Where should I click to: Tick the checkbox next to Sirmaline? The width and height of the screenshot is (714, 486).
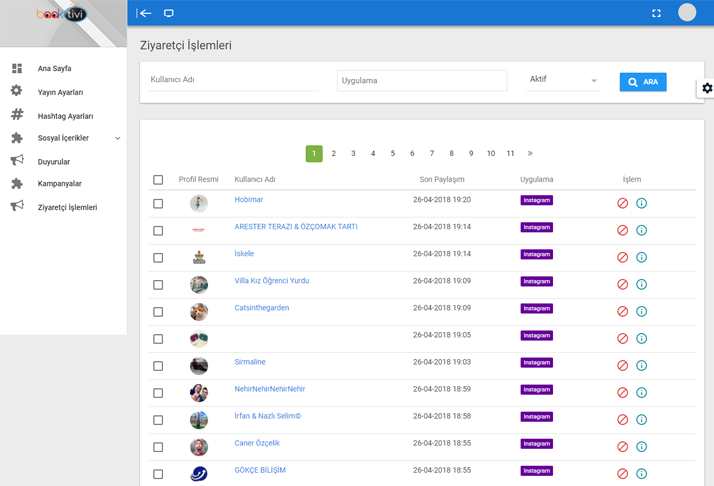158,366
